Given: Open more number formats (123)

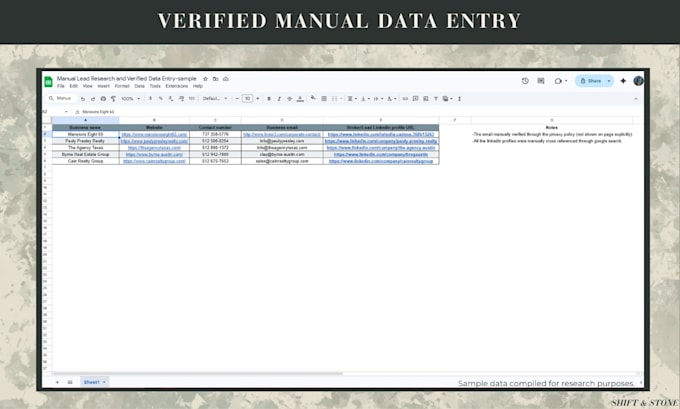Looking at the screenshot, I should [192, 98].
